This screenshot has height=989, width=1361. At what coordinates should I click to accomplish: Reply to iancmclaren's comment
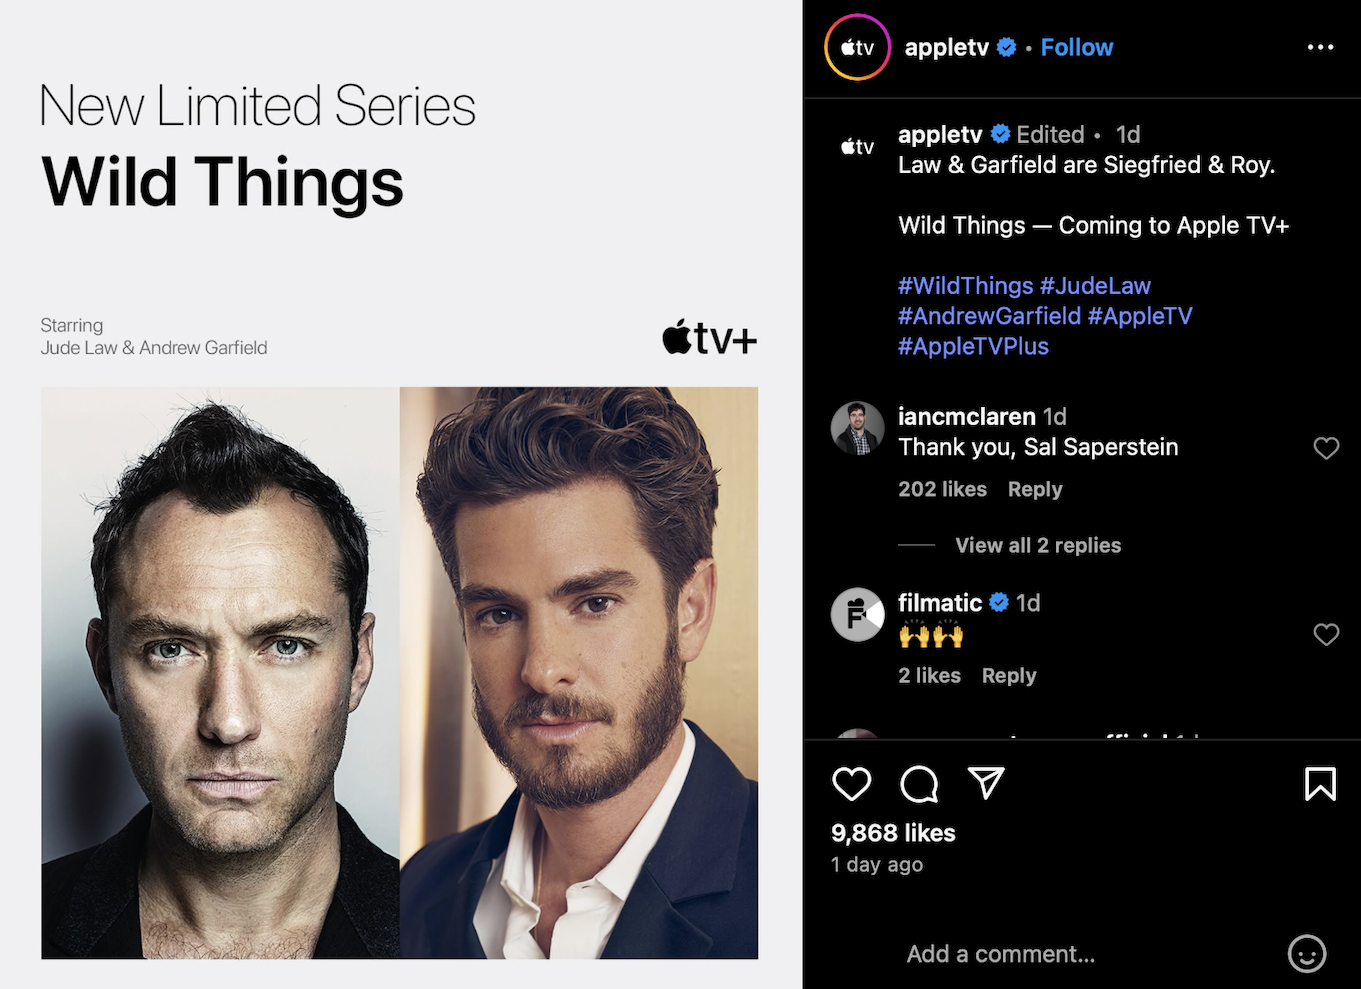1035,489
